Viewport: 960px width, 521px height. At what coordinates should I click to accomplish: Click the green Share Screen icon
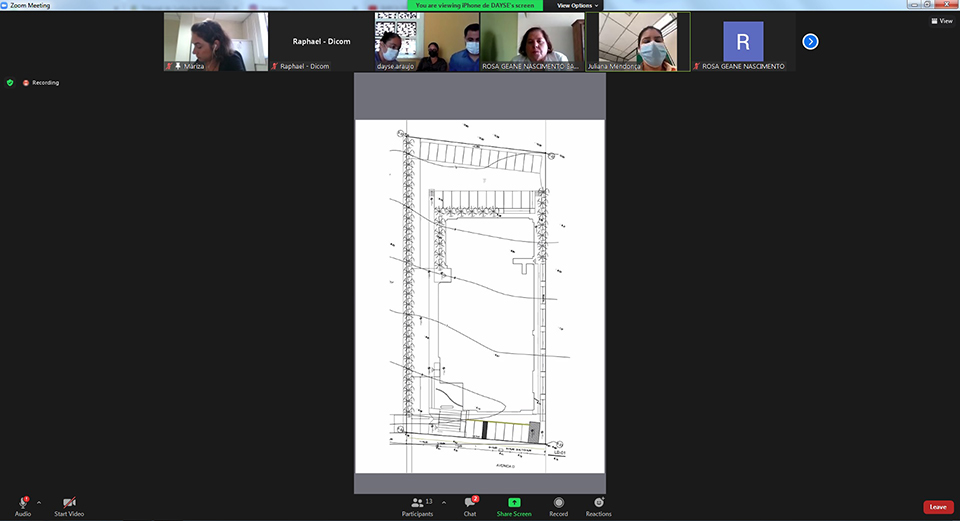(x=514, y=503)
